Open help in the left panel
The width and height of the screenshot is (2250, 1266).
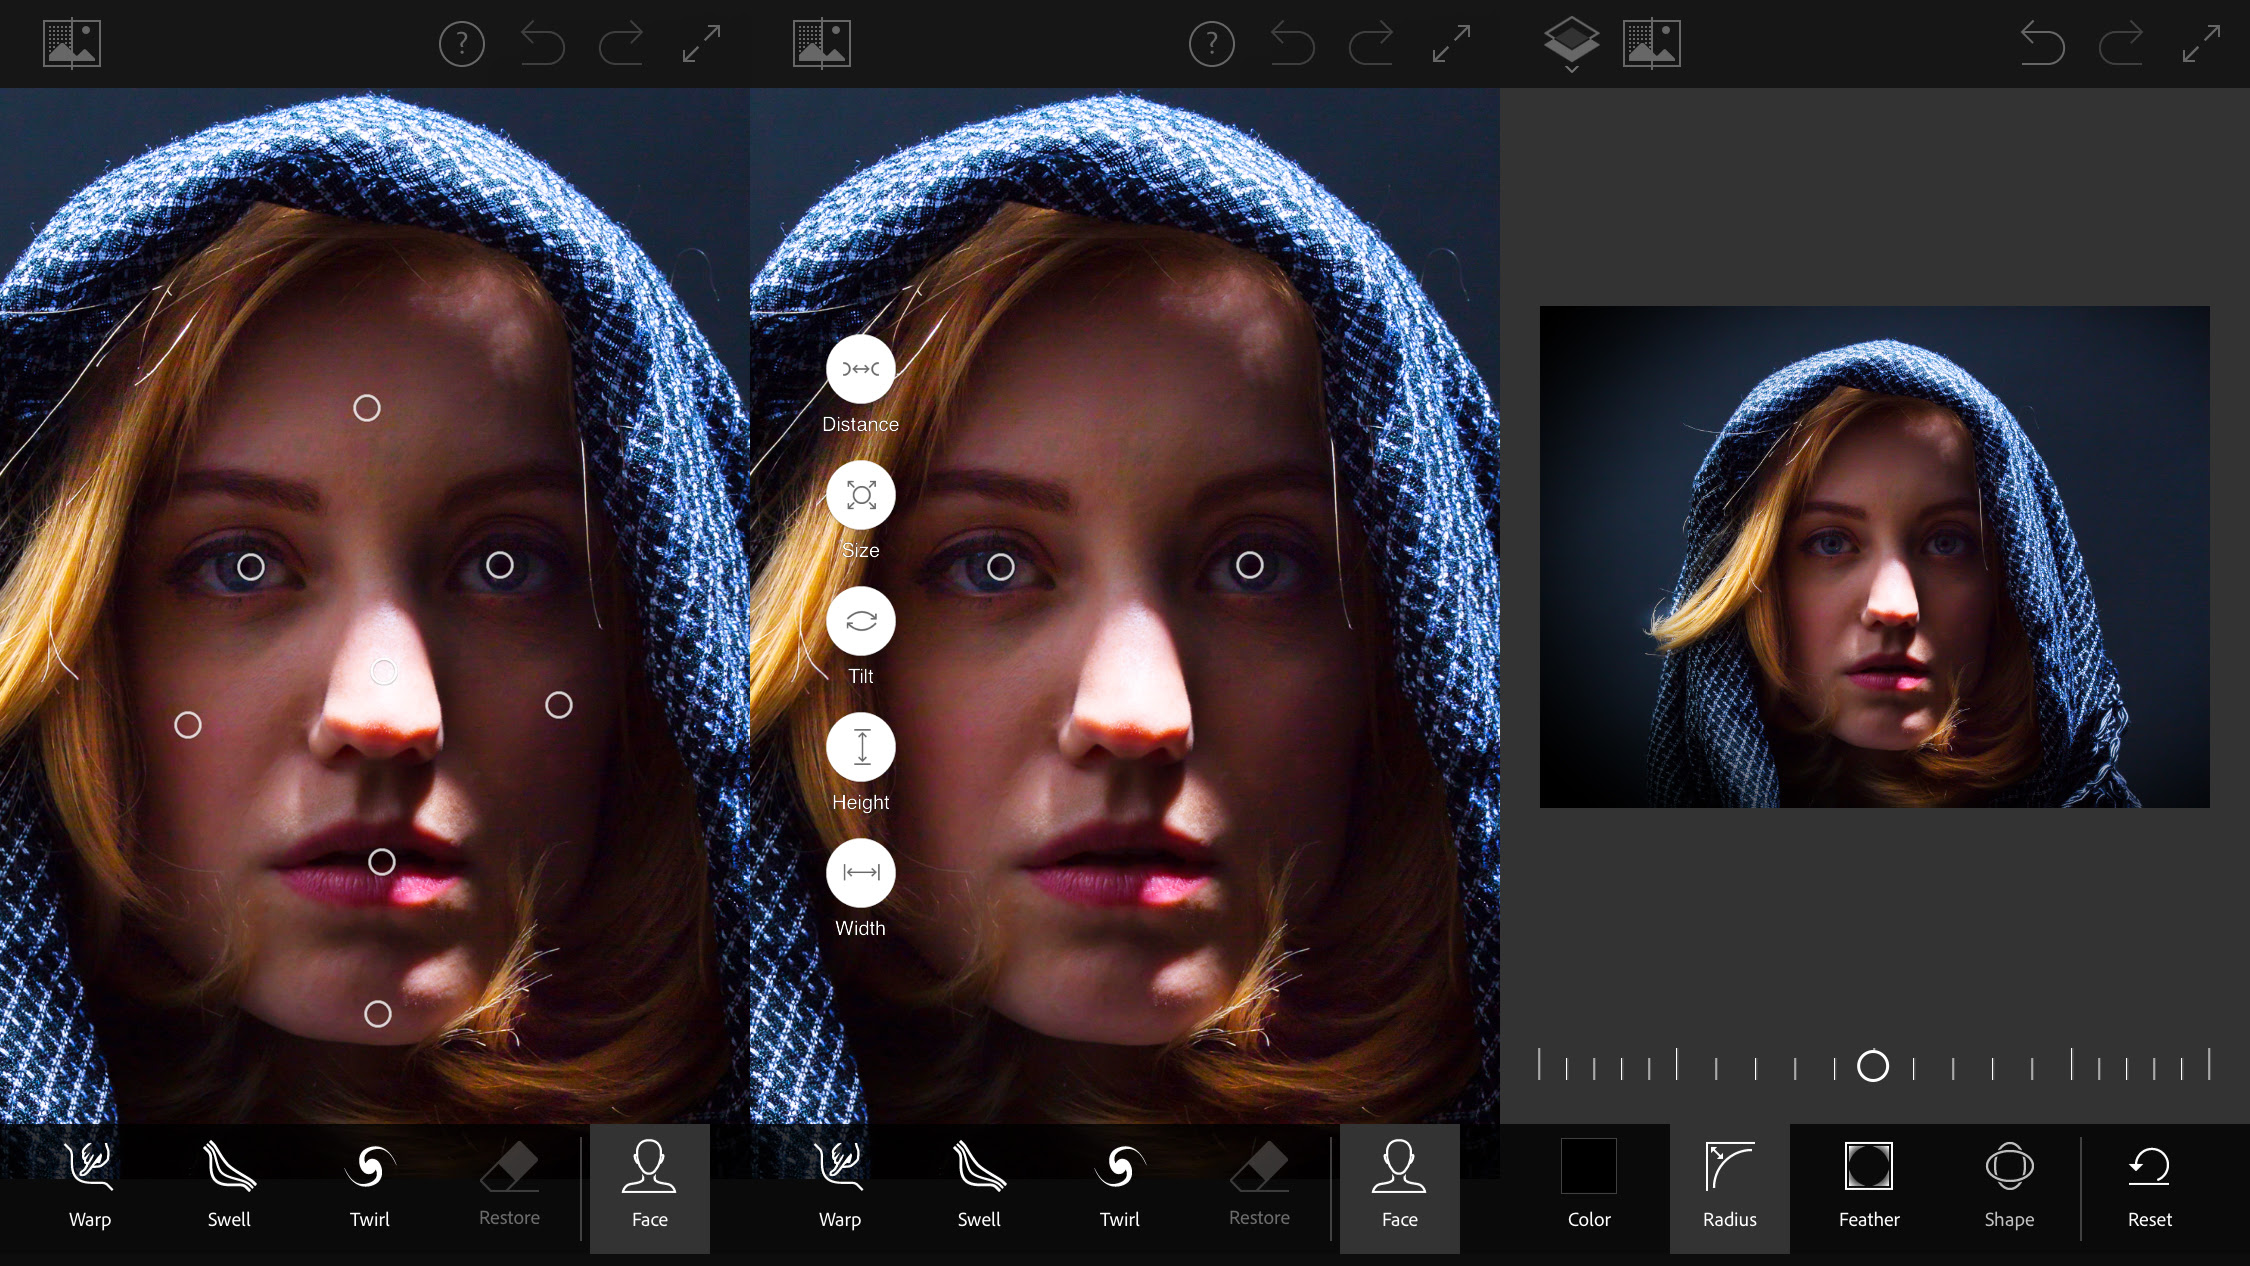(x=462, y=44)
